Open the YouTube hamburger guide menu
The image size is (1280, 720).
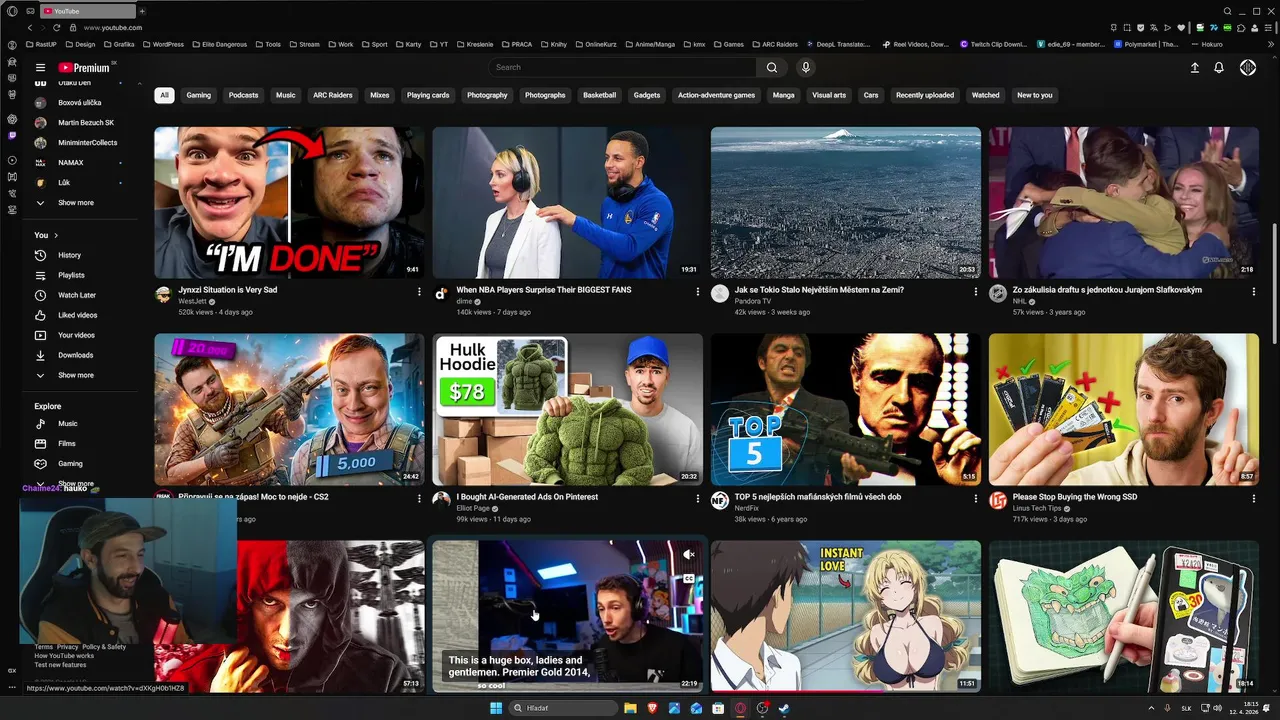pos(40,68)
